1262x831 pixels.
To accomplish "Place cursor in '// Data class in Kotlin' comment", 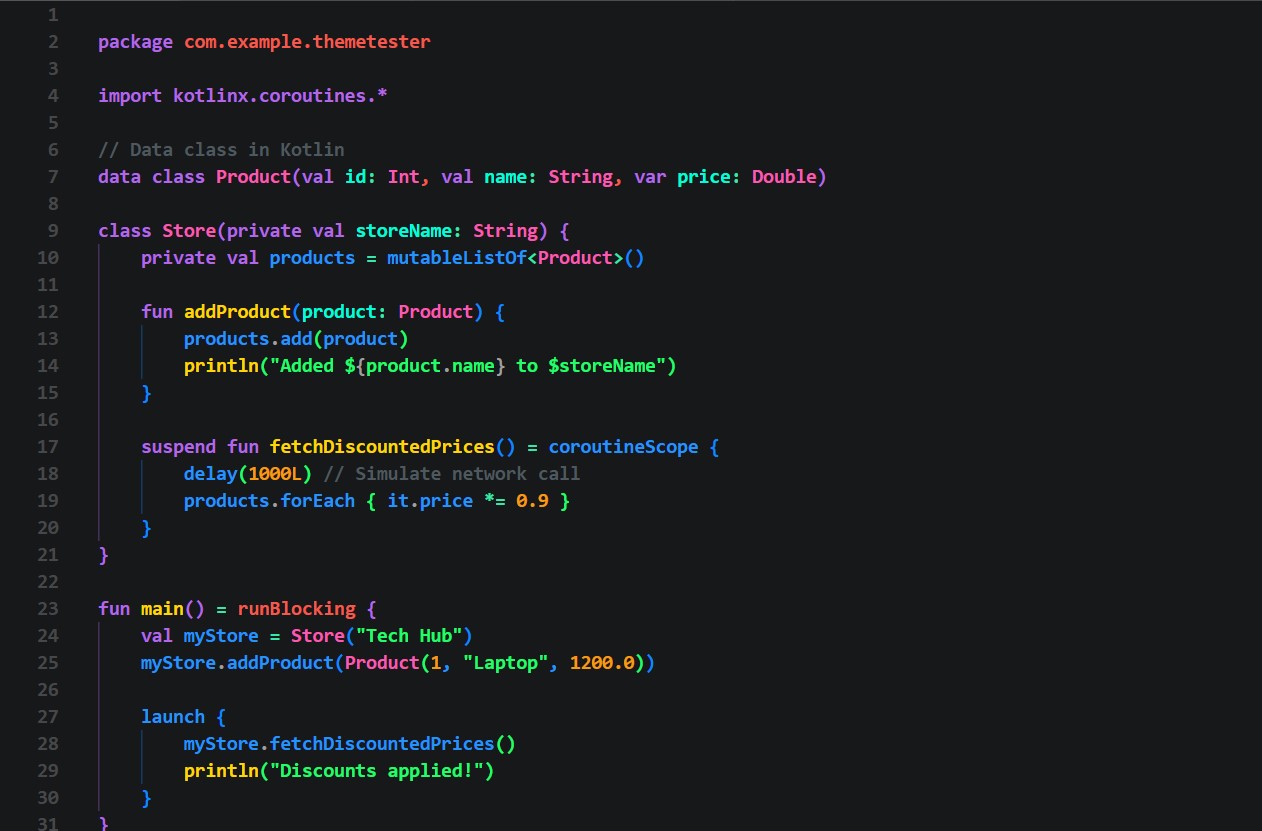I will (221, 150).
